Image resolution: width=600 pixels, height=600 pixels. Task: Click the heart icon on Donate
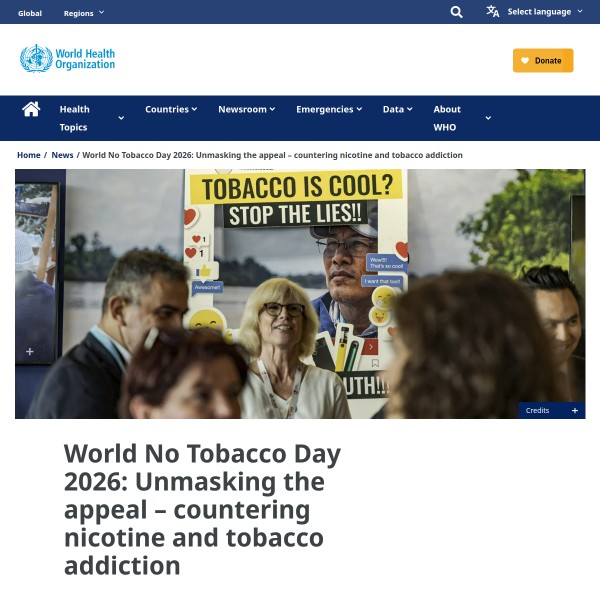point(525,60)
